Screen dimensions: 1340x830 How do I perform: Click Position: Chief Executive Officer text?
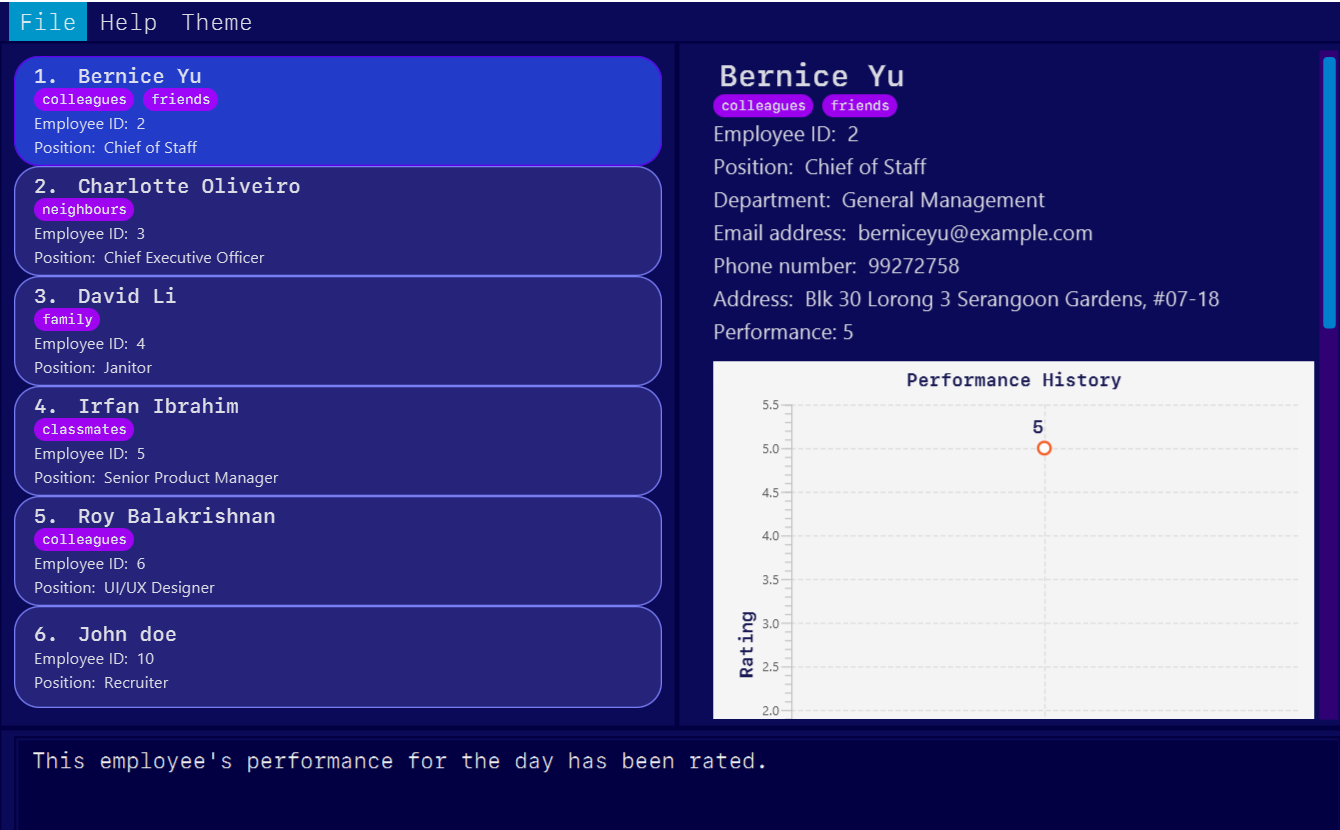(149, 258)
